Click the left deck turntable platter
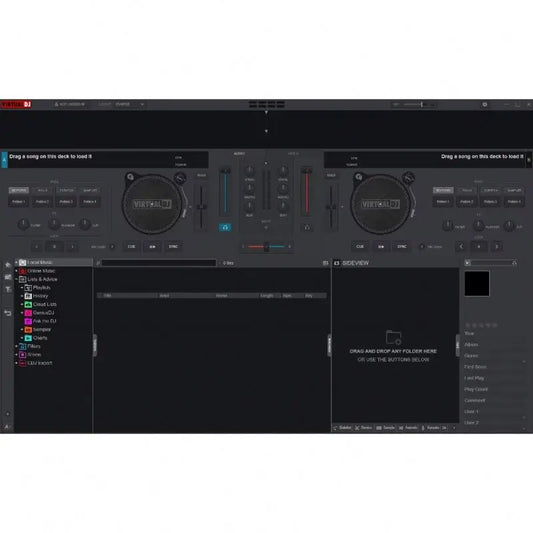Viewport: 533px width, 533px height. pos(152,204)
